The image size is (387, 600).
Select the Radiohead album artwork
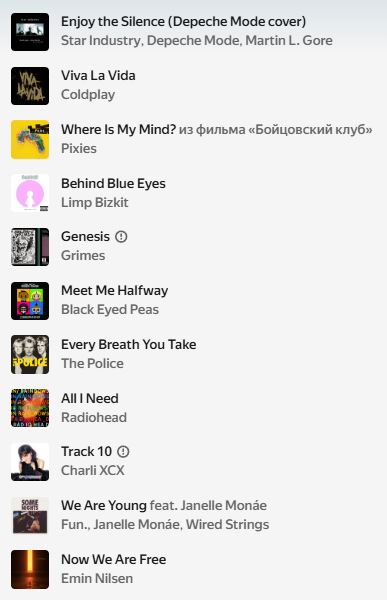point(30,408)
